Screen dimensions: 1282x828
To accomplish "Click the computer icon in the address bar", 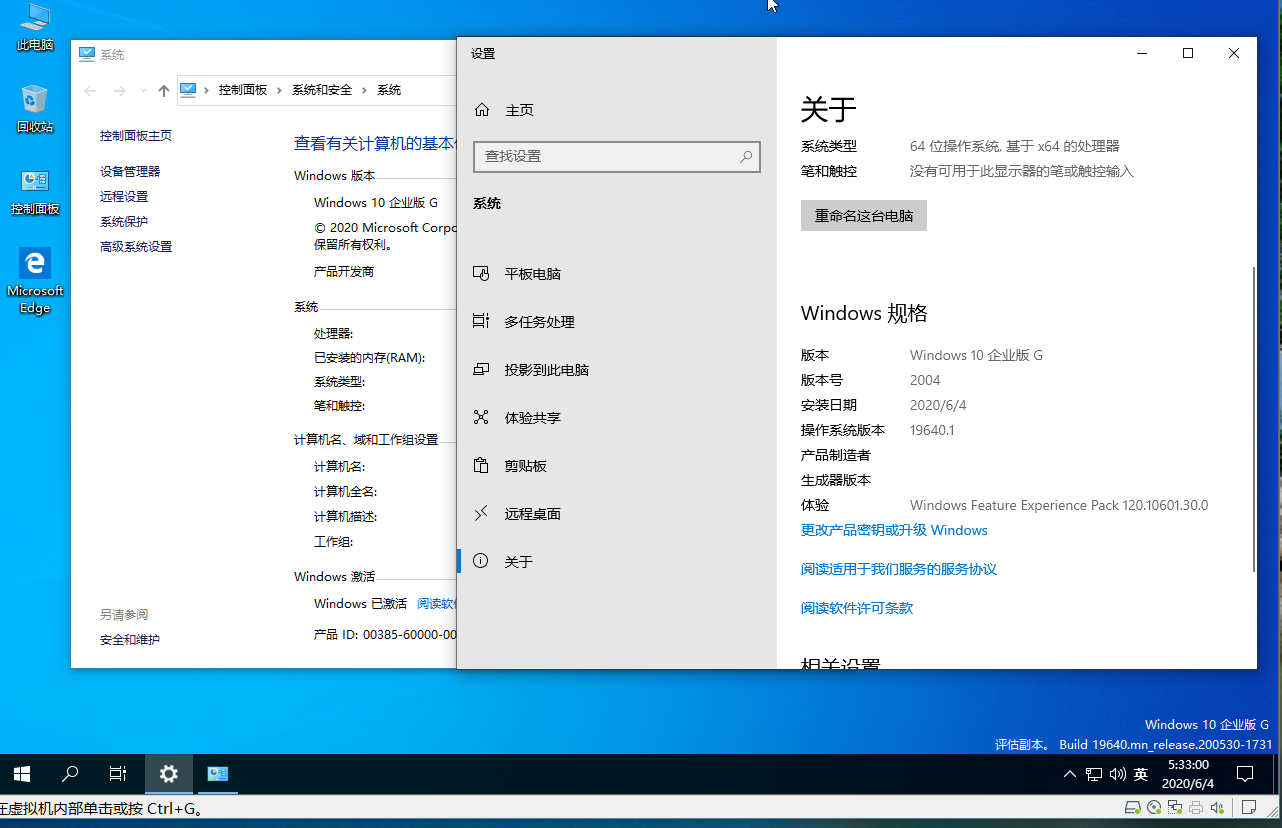I will point(188,90).
